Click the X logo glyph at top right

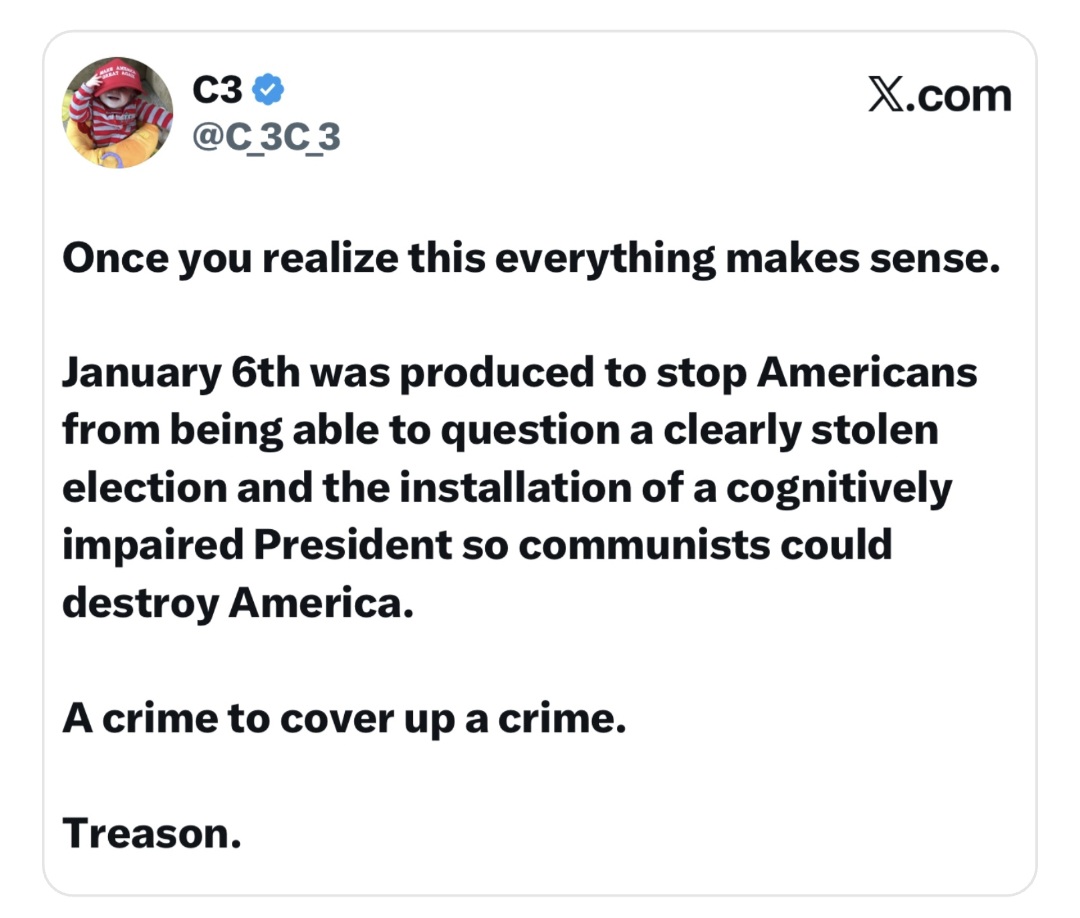coord(886,96)
